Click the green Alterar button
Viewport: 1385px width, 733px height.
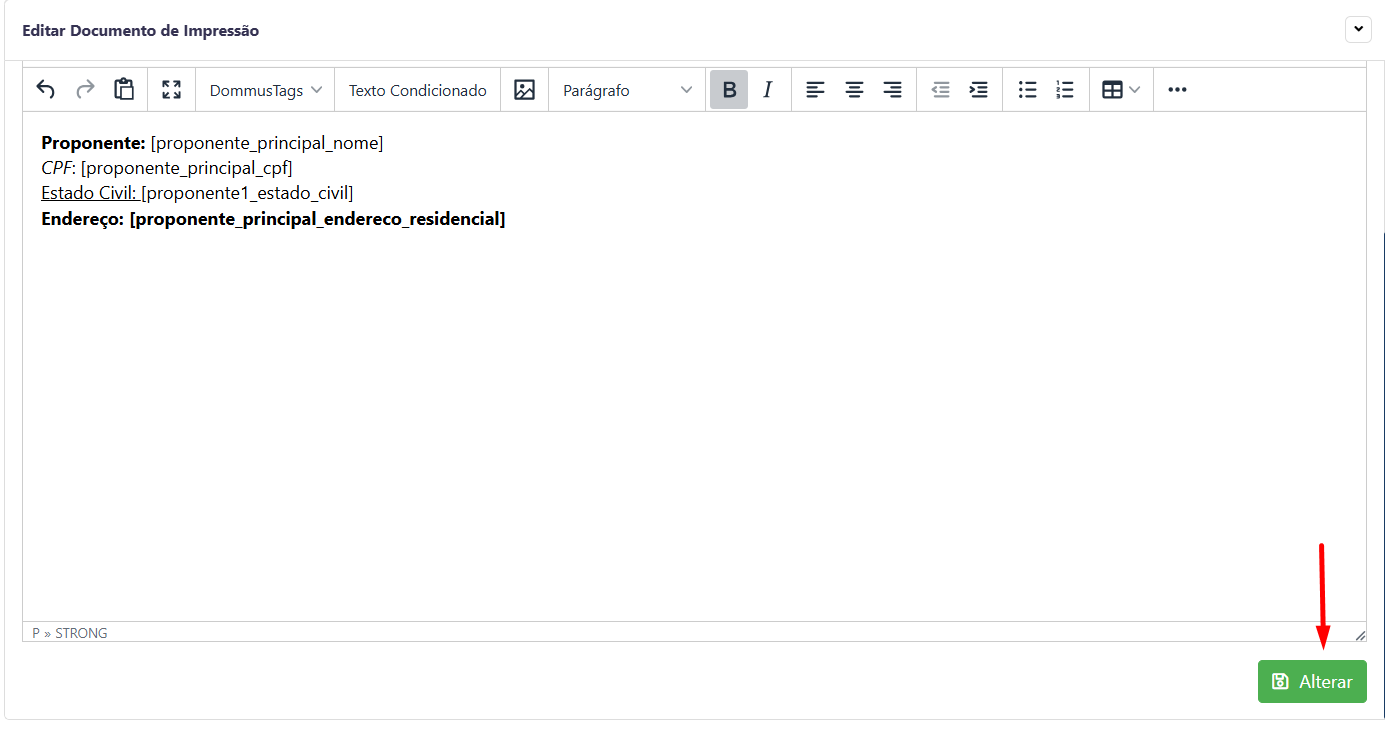1312,682
